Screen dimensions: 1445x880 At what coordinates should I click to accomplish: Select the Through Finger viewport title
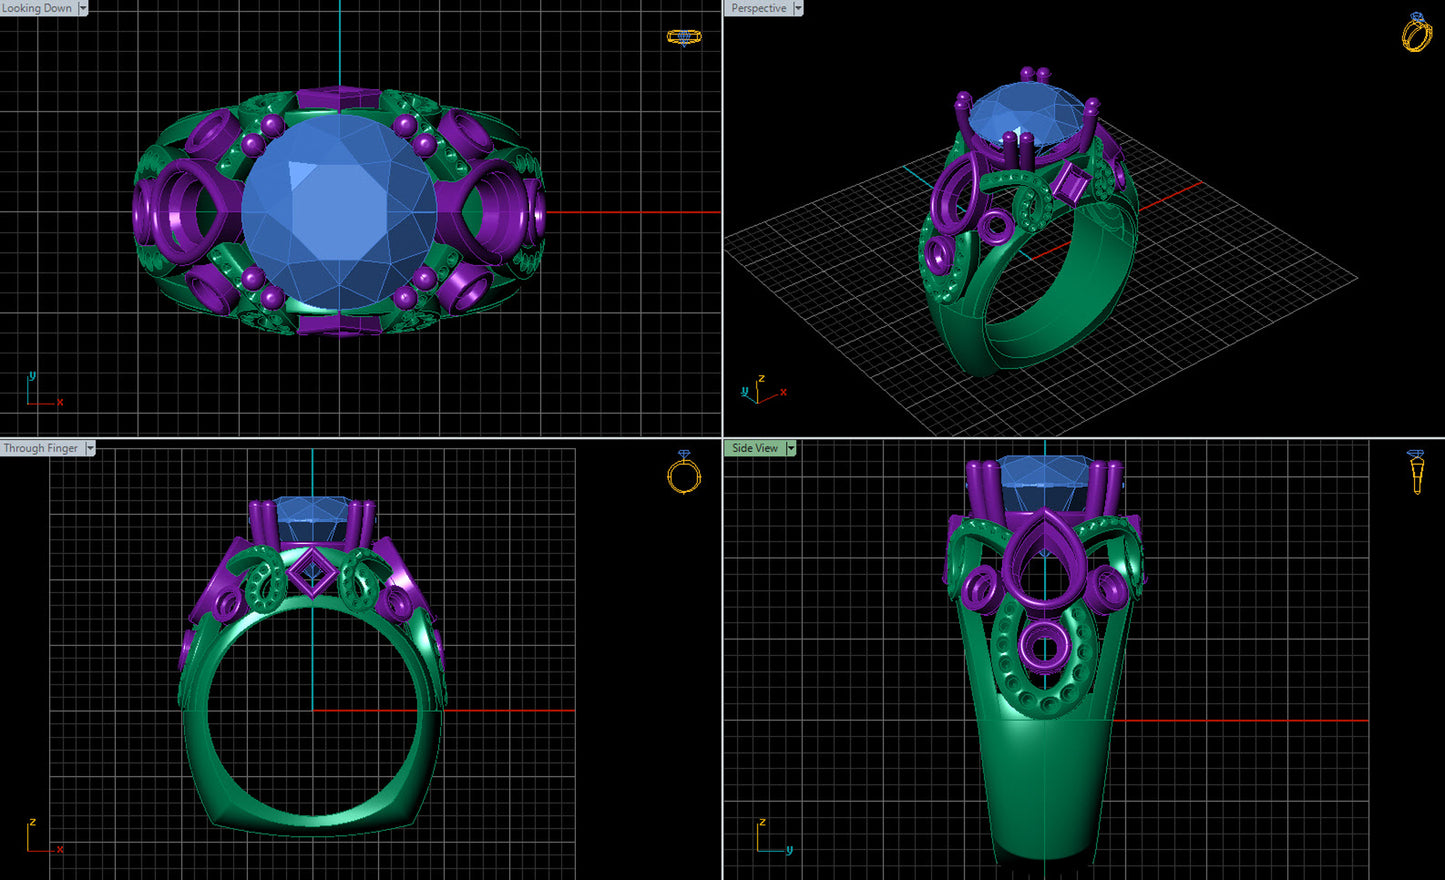coord(42,448)
